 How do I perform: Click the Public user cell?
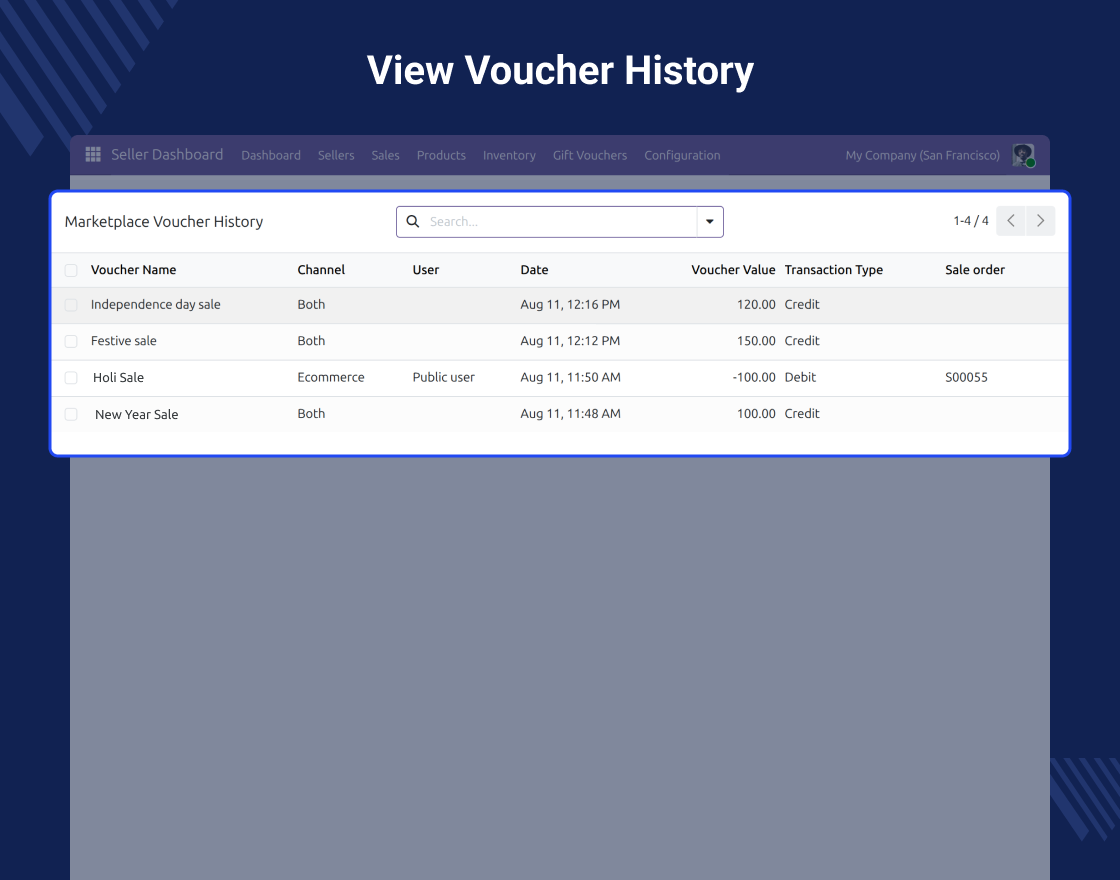pyautogui.click(x=444, y=377)
